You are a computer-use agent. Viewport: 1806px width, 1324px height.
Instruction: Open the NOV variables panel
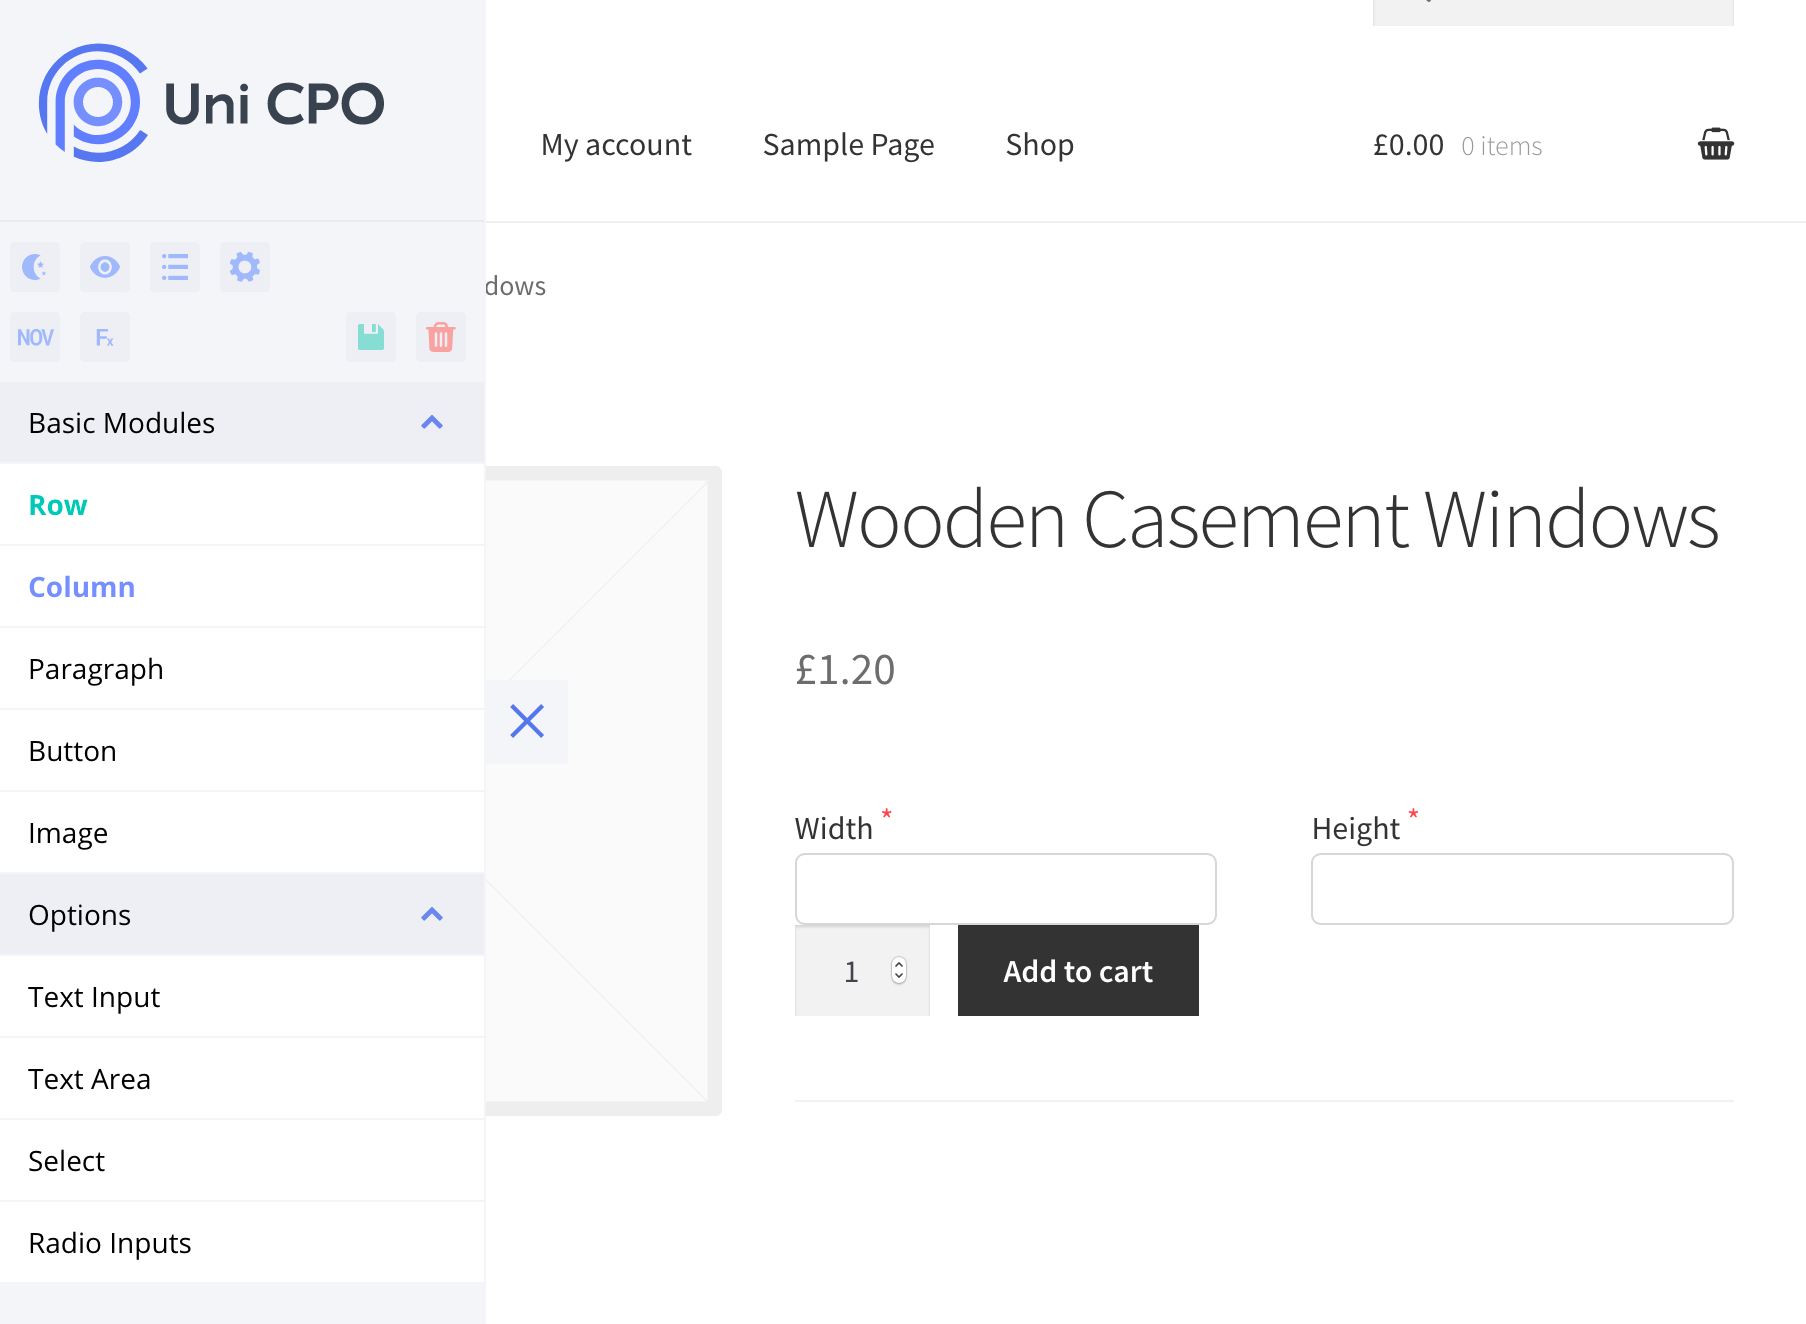35,337
